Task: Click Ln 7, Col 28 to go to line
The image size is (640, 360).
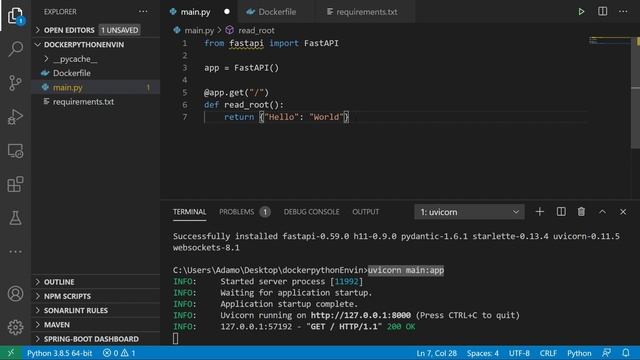Action: [436, 353]
